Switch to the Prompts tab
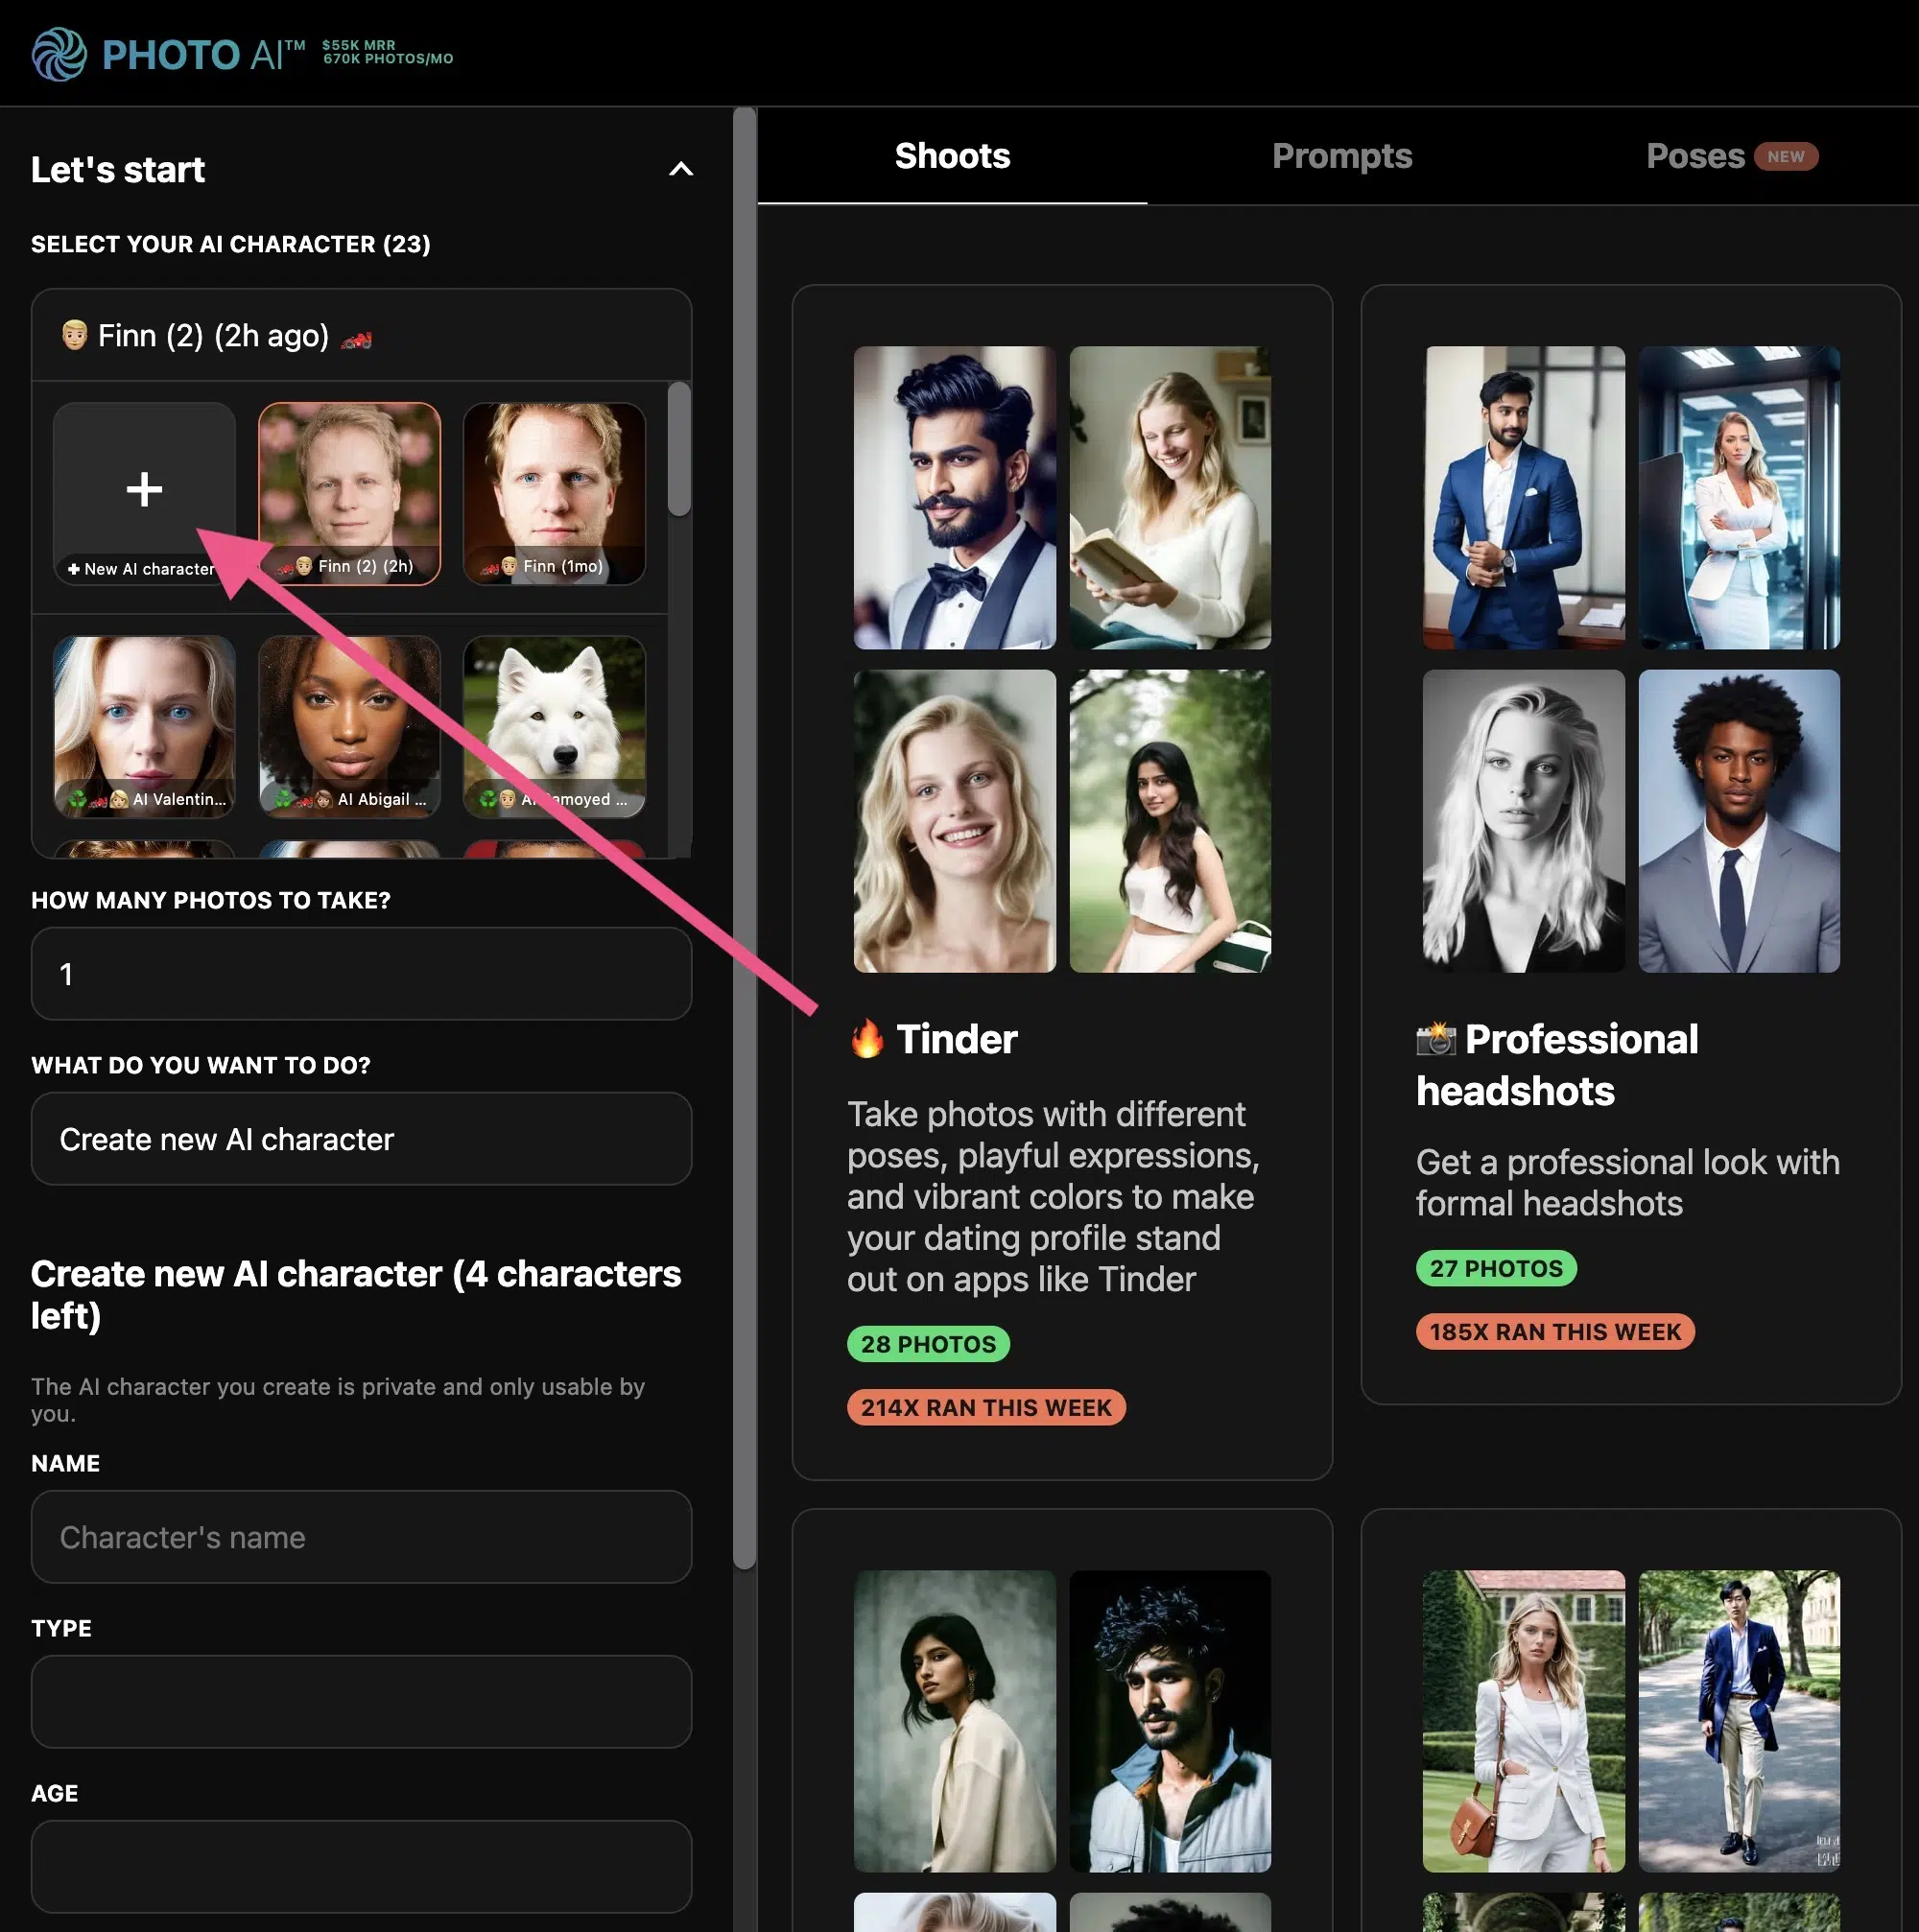Image resolution: width=1919 pixels, height=1932 pixels. click(1341, 156)
